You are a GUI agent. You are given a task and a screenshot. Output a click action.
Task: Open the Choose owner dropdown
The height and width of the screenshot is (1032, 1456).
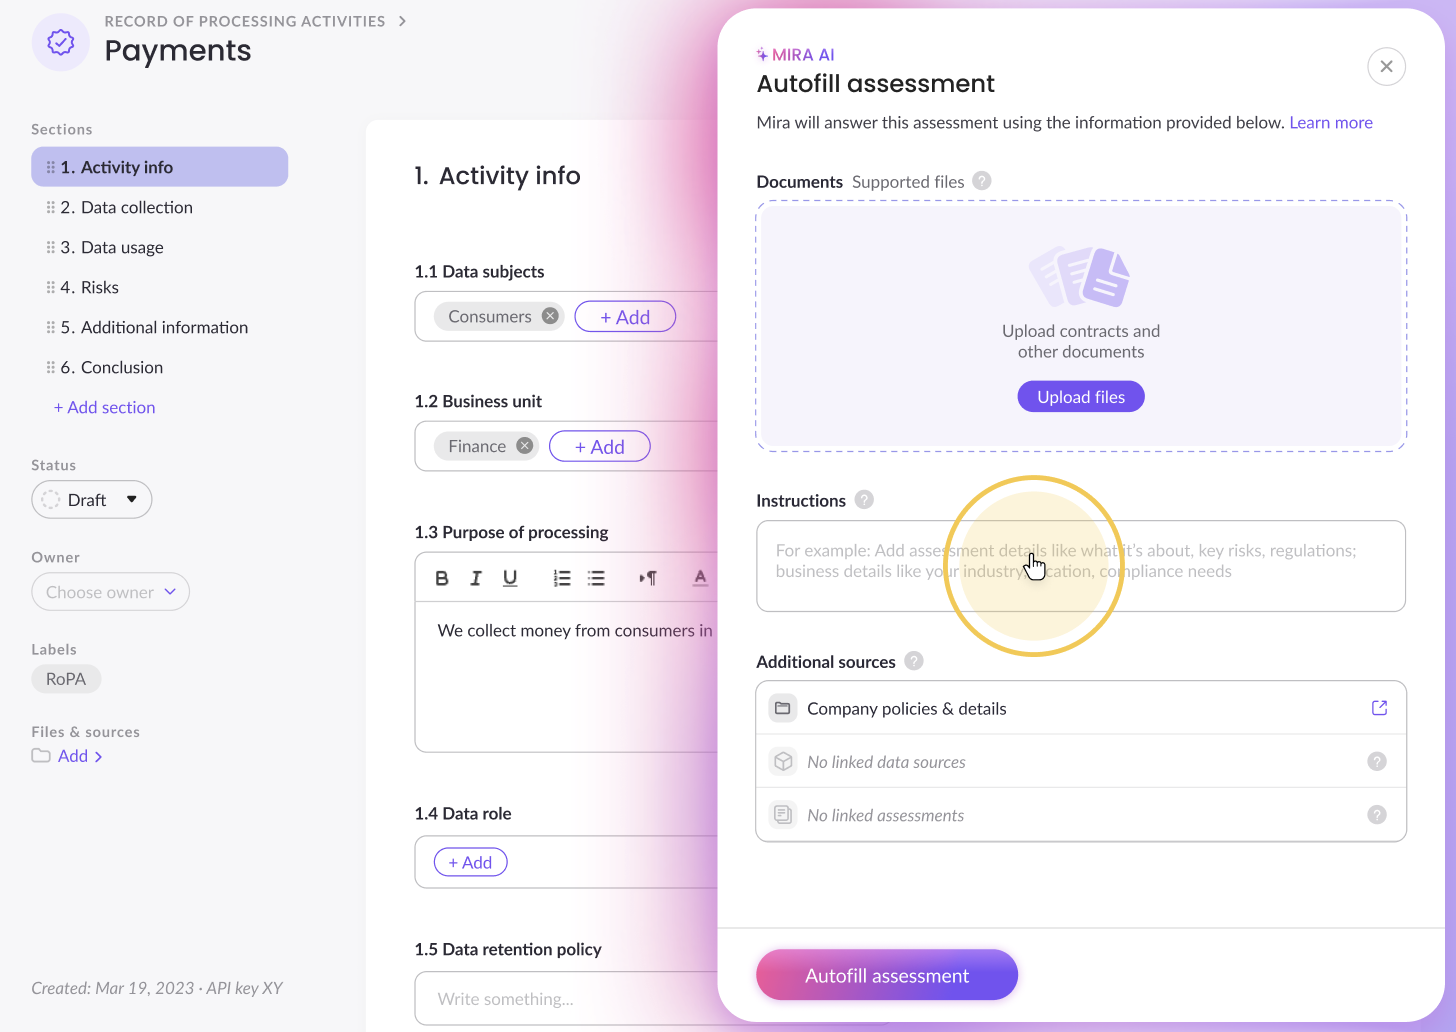110,592
